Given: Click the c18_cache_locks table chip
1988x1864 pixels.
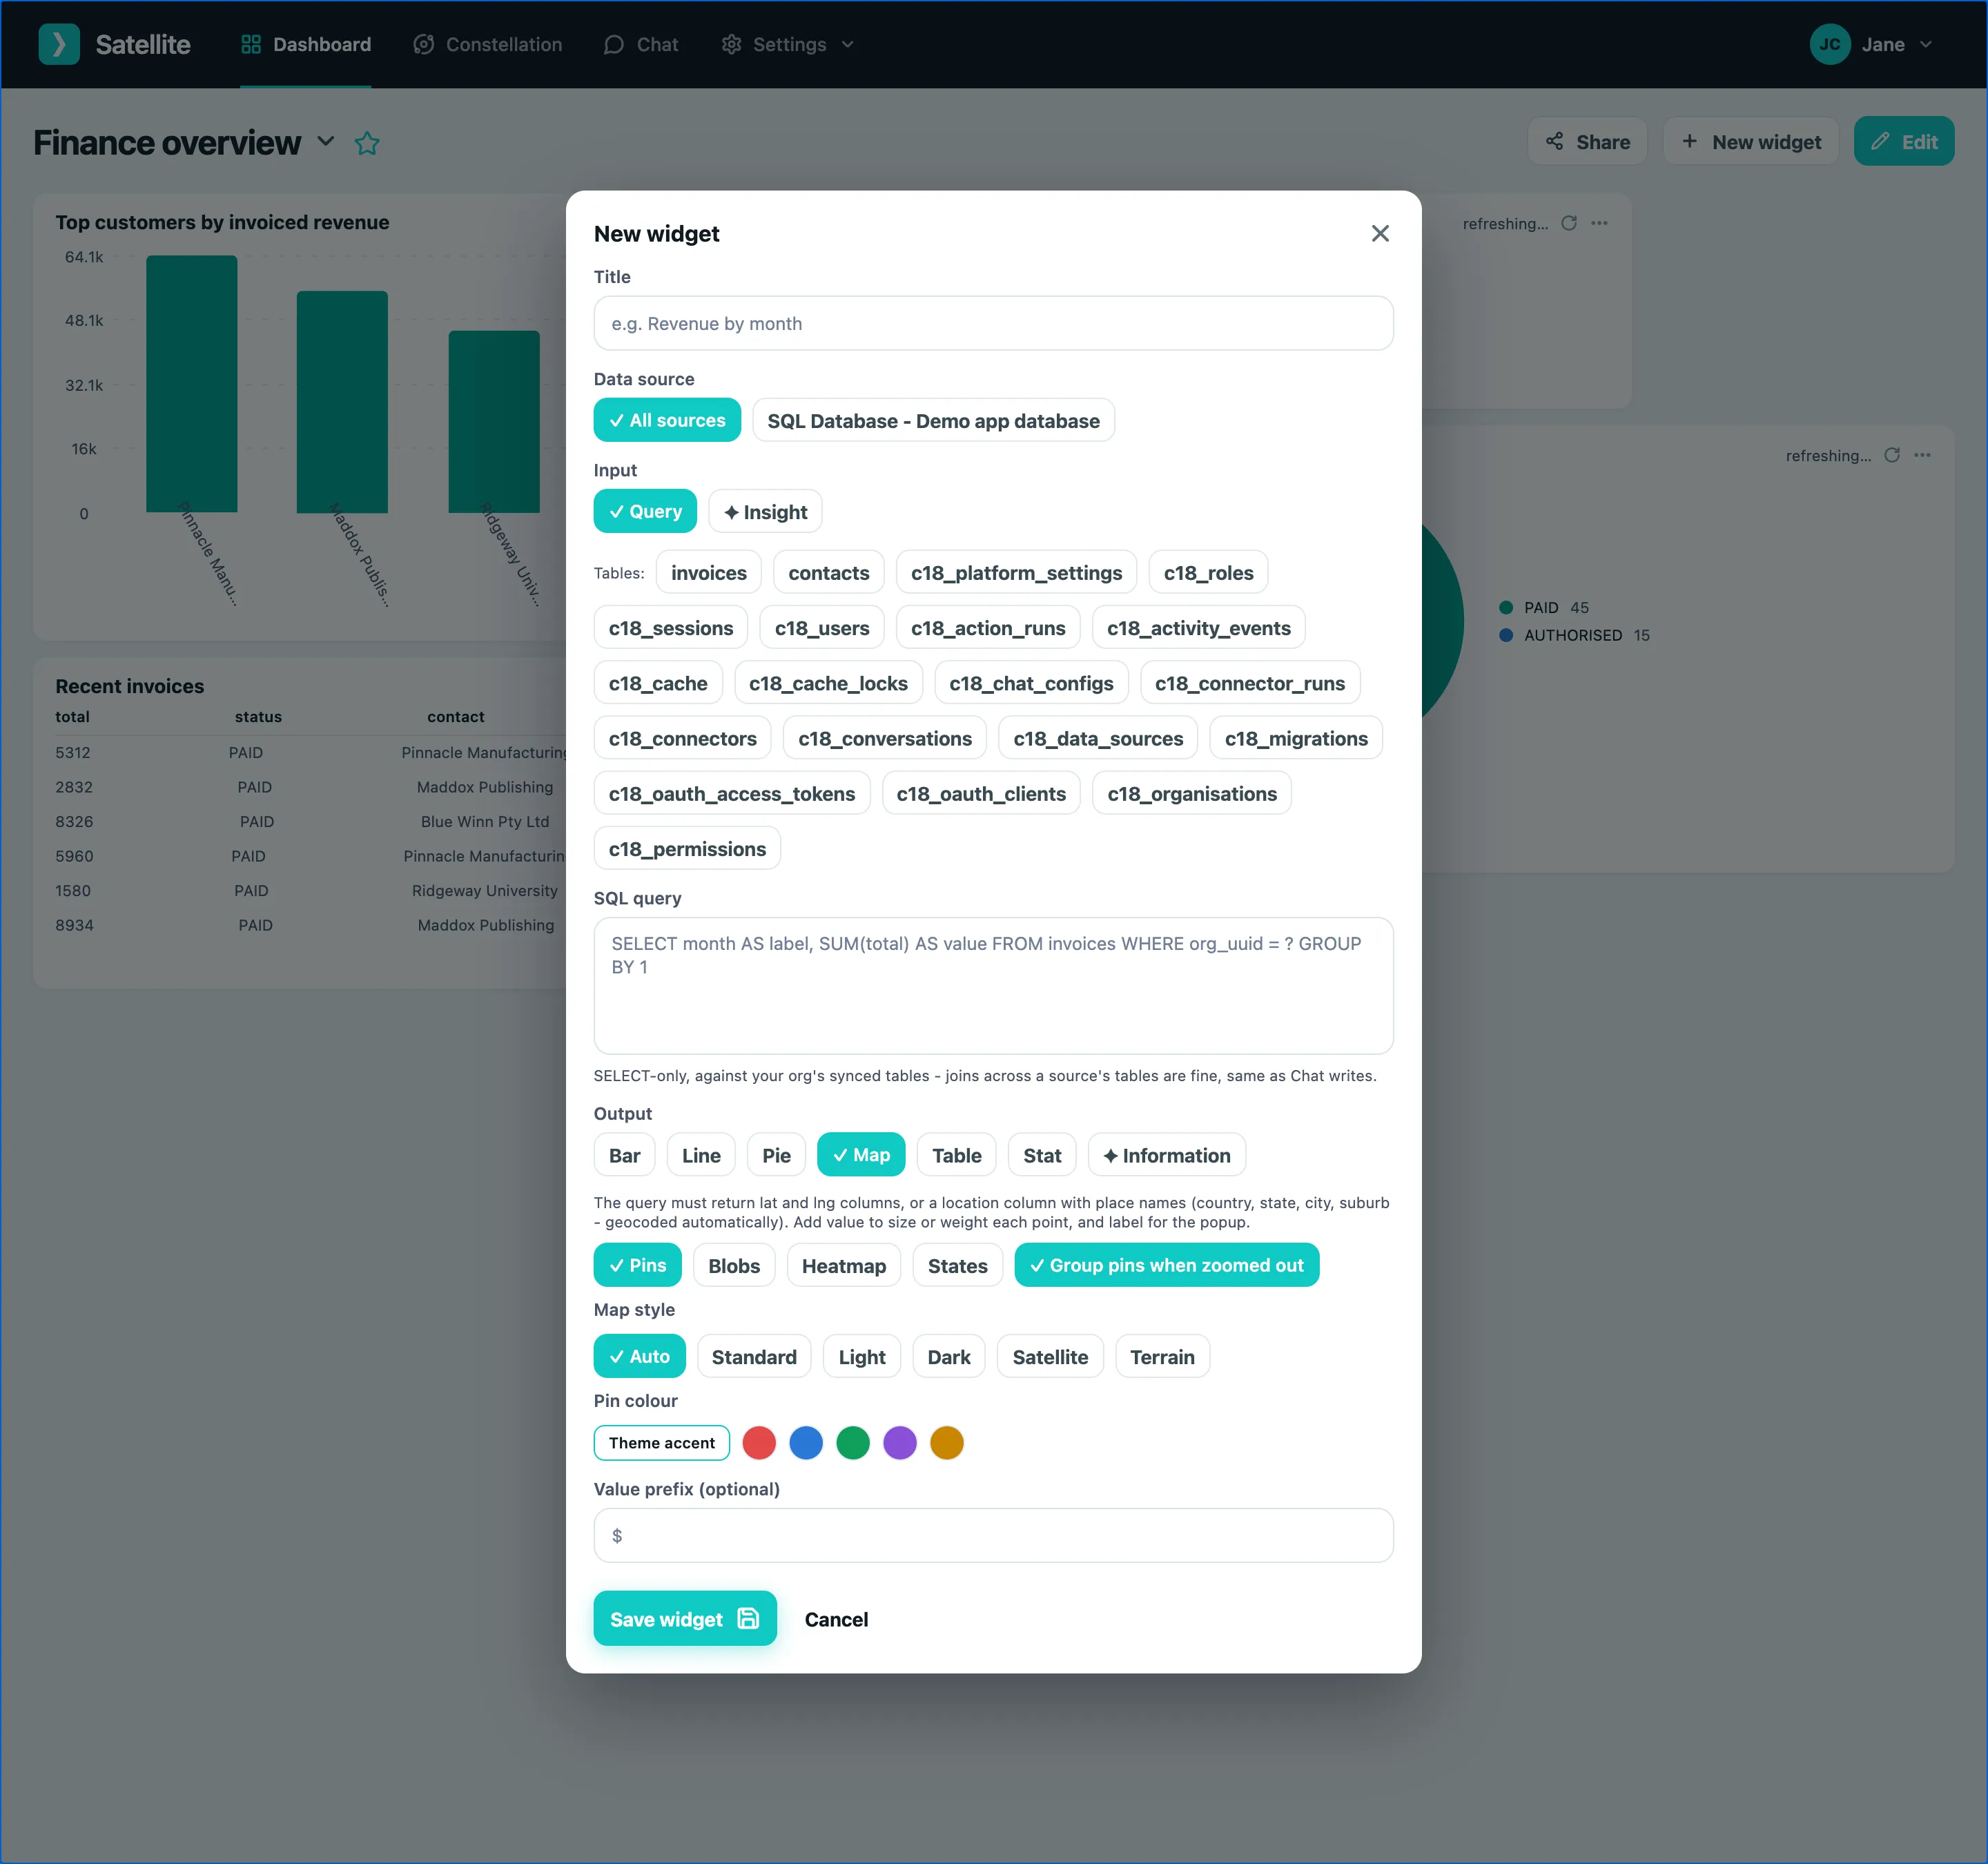Looking at the screenshot, I should [x=828, y=683].
